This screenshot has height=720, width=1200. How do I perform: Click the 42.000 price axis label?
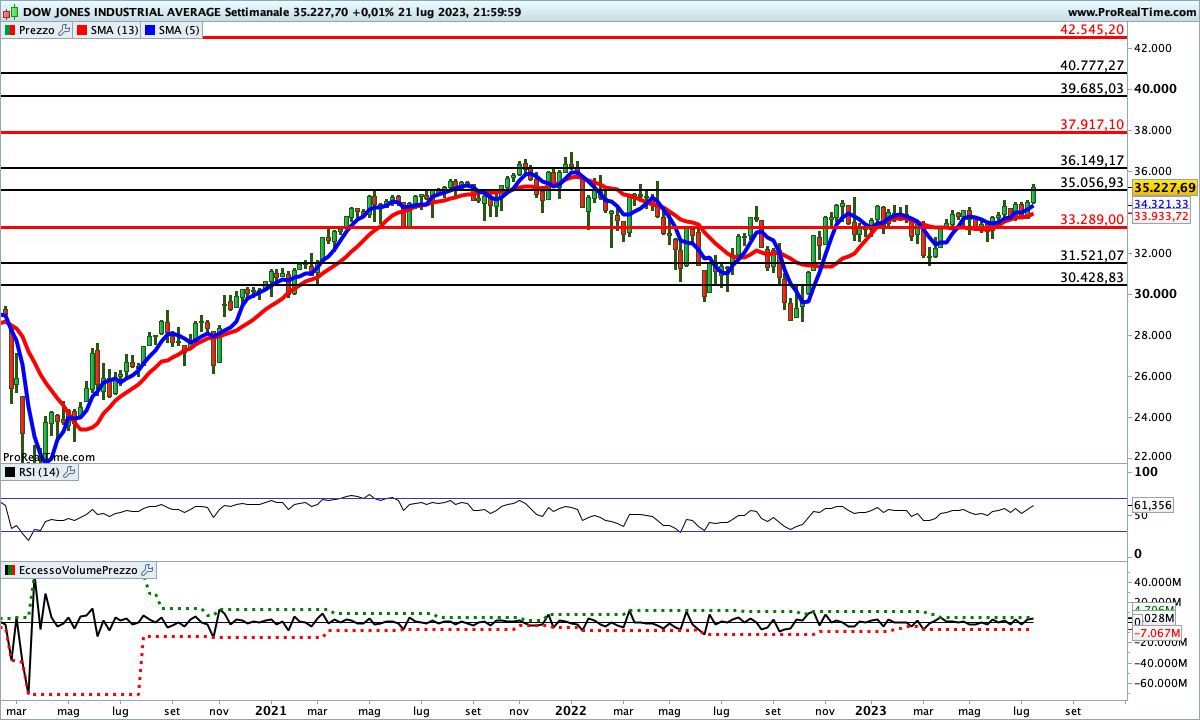pyautogui.click(x=1153, y=48)
